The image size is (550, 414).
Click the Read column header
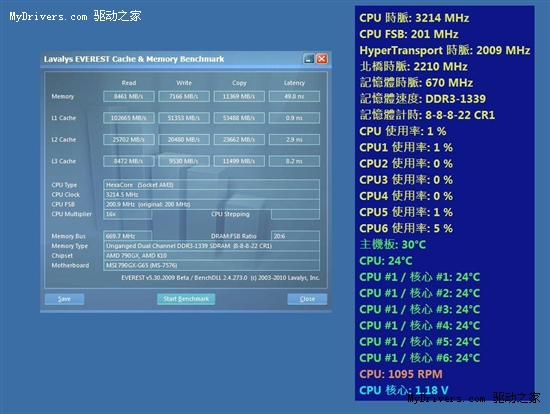click(x=129, y=83)
